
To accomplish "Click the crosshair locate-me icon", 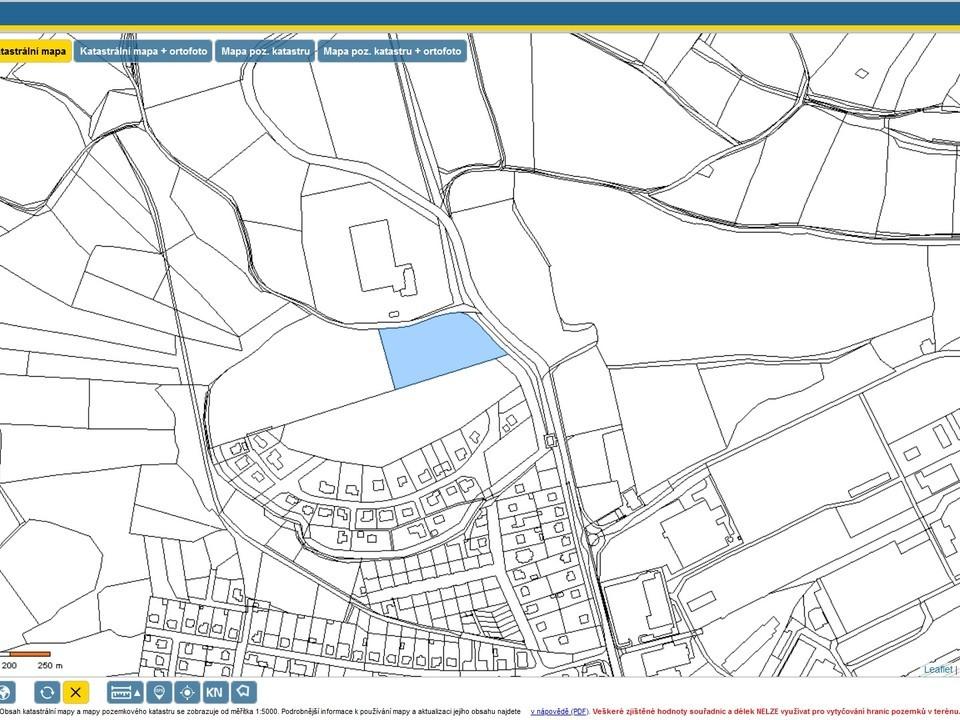I will point(187,692).
